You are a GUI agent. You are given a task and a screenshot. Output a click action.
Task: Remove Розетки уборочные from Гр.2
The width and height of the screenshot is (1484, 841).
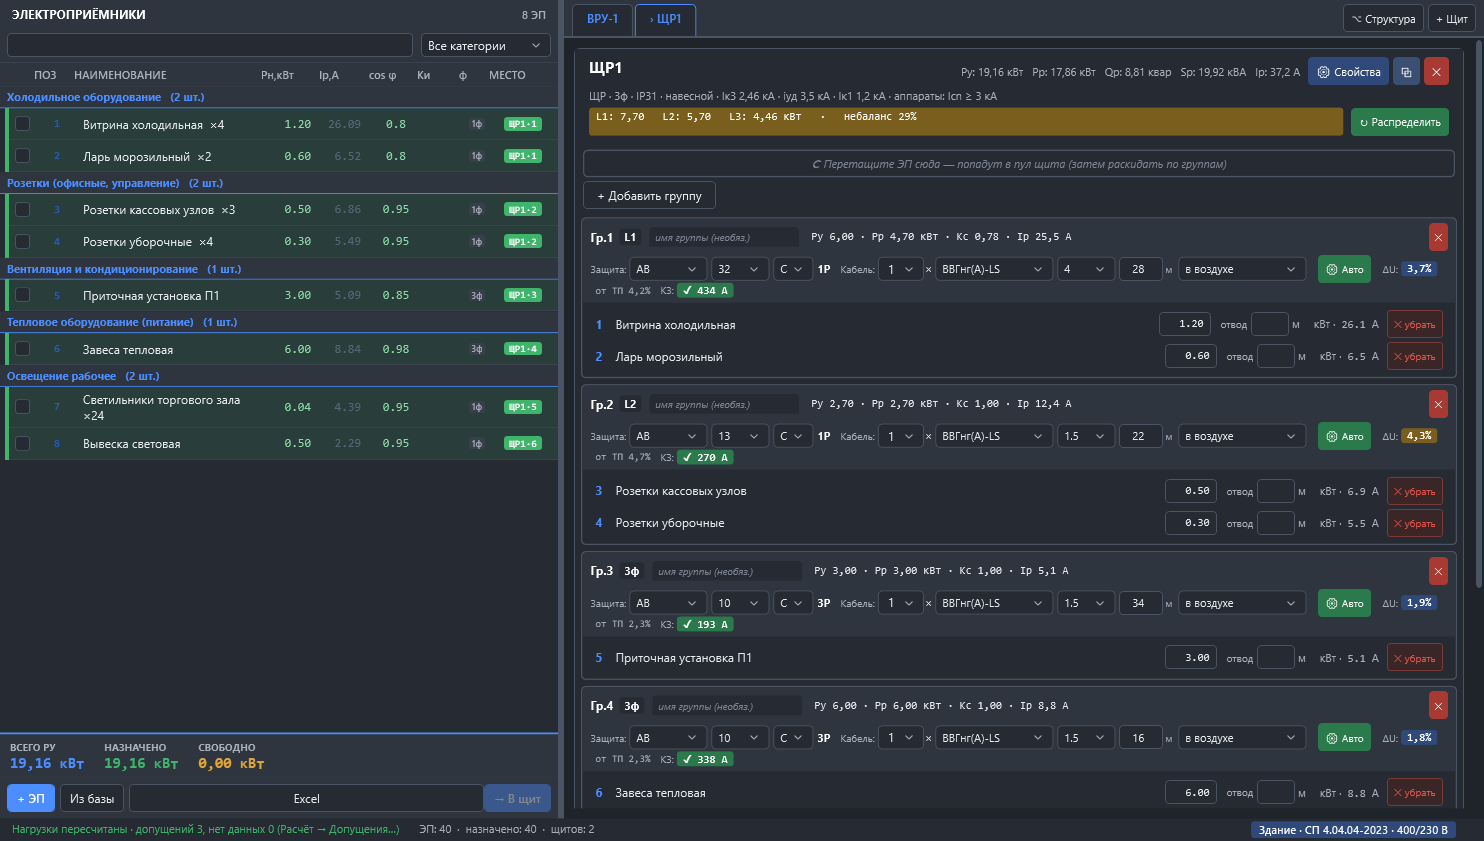coord(1414,523)
